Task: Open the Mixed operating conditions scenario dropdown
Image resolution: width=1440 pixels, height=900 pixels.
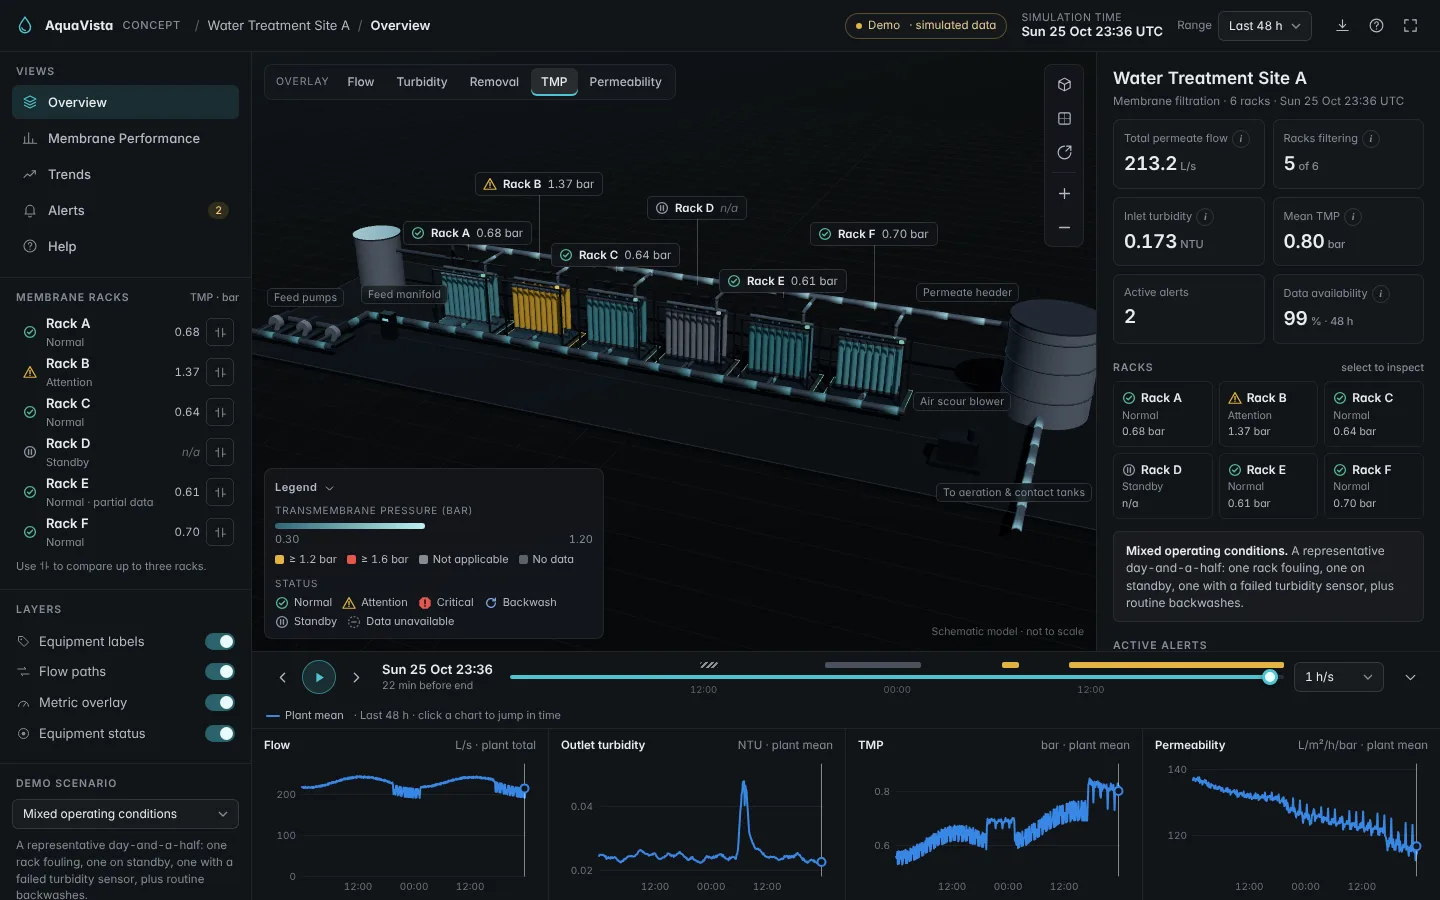Action: (125, 814)
